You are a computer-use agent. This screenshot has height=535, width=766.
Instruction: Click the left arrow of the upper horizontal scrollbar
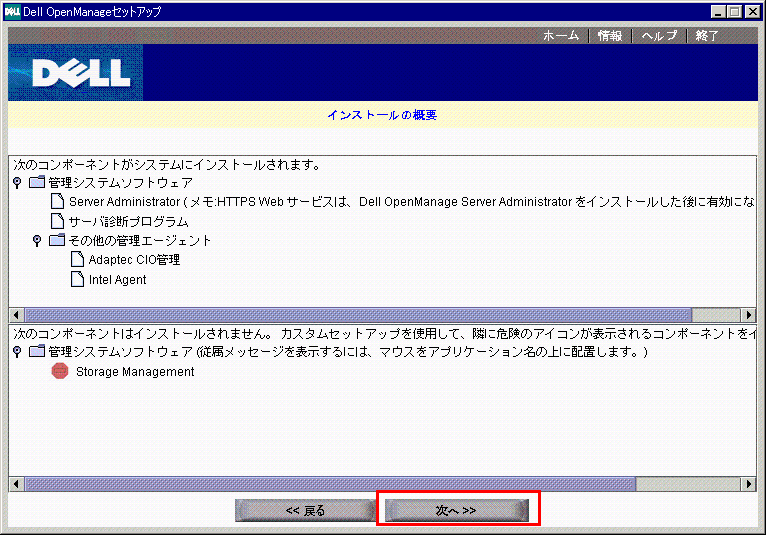click(x=16, y=315)
